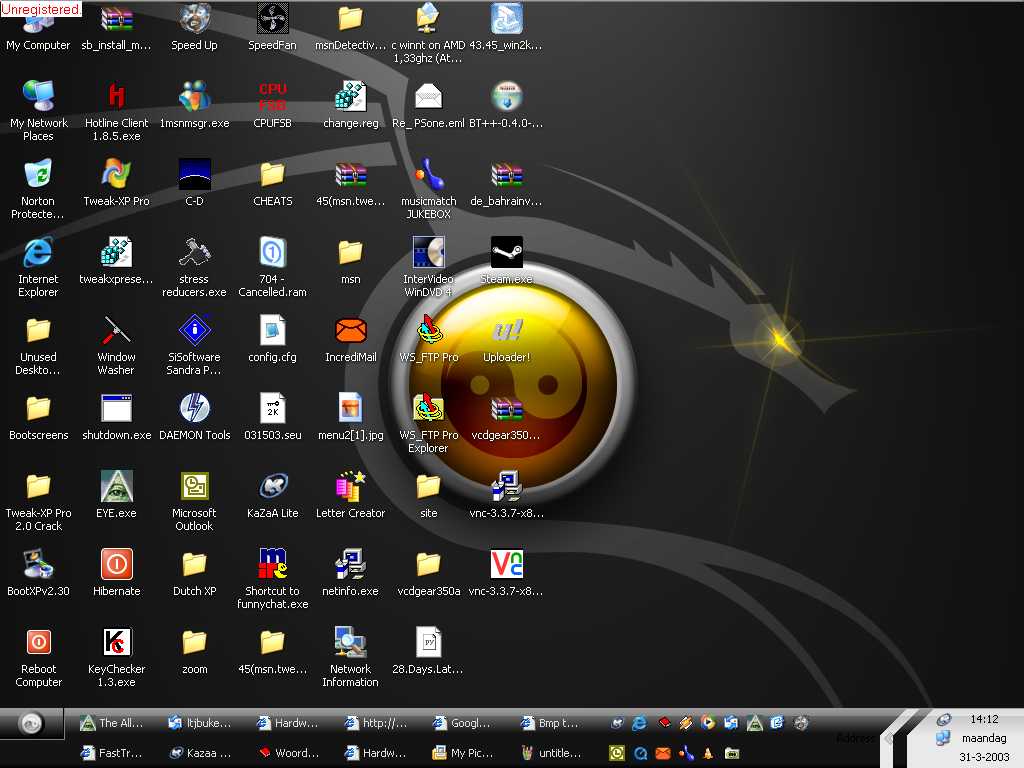Launch the Letter Creator icon
Image resolution: width=1024 pixels, height=768 pixels.
click(x=350, y=487)
